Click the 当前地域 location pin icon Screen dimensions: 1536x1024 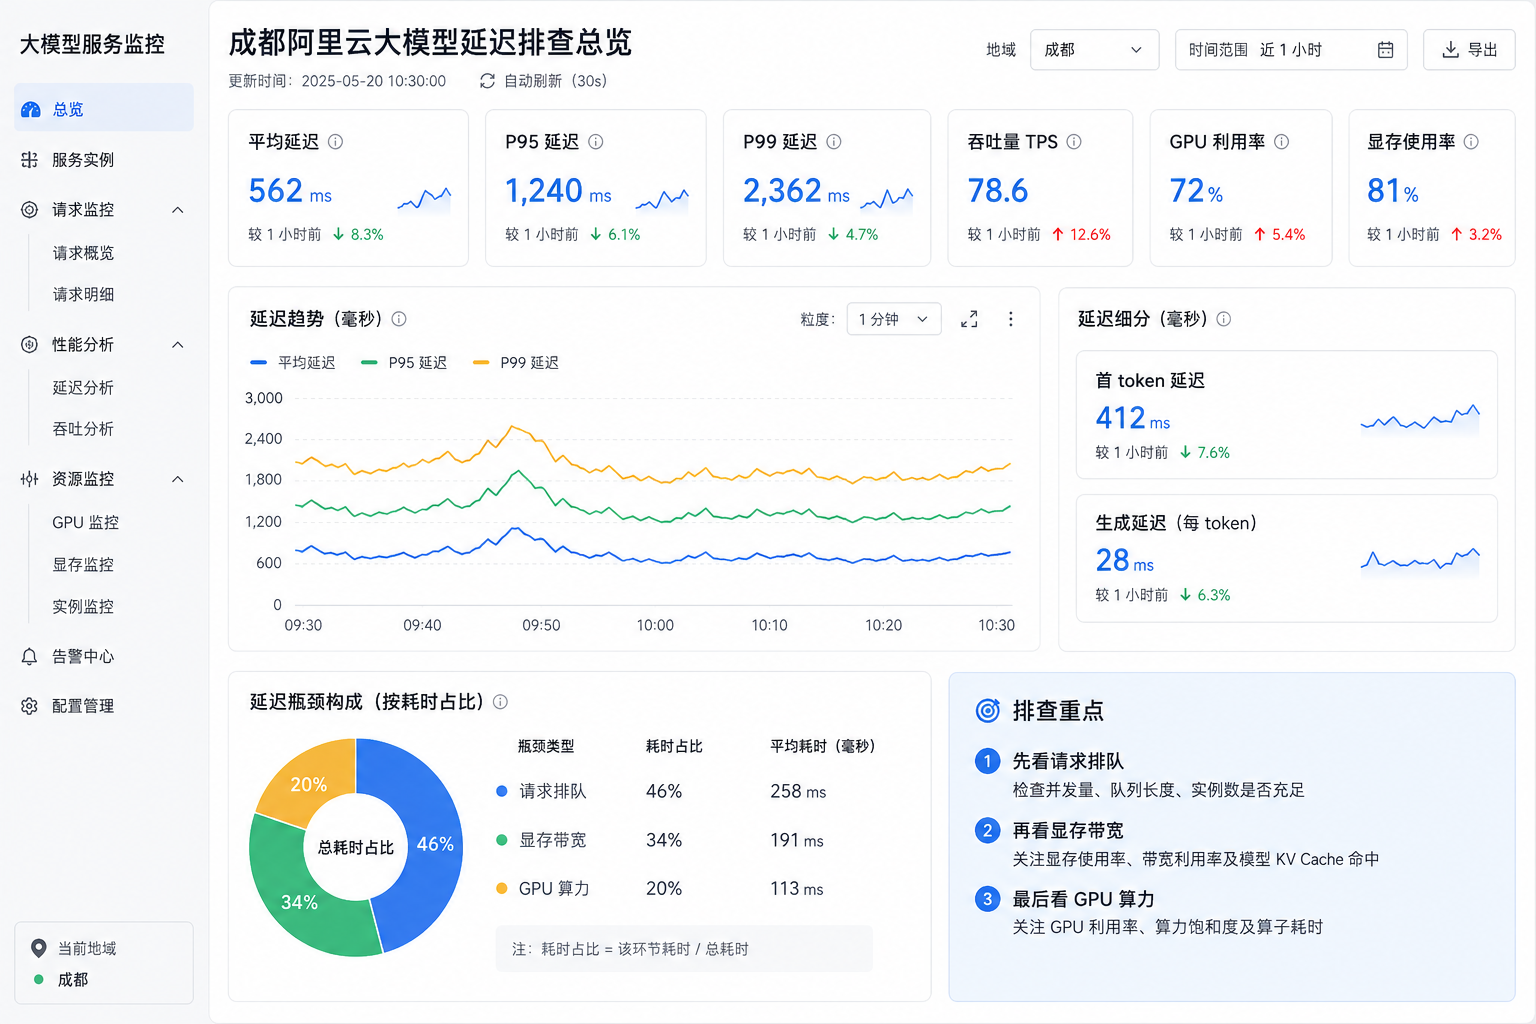coord(39,948)
